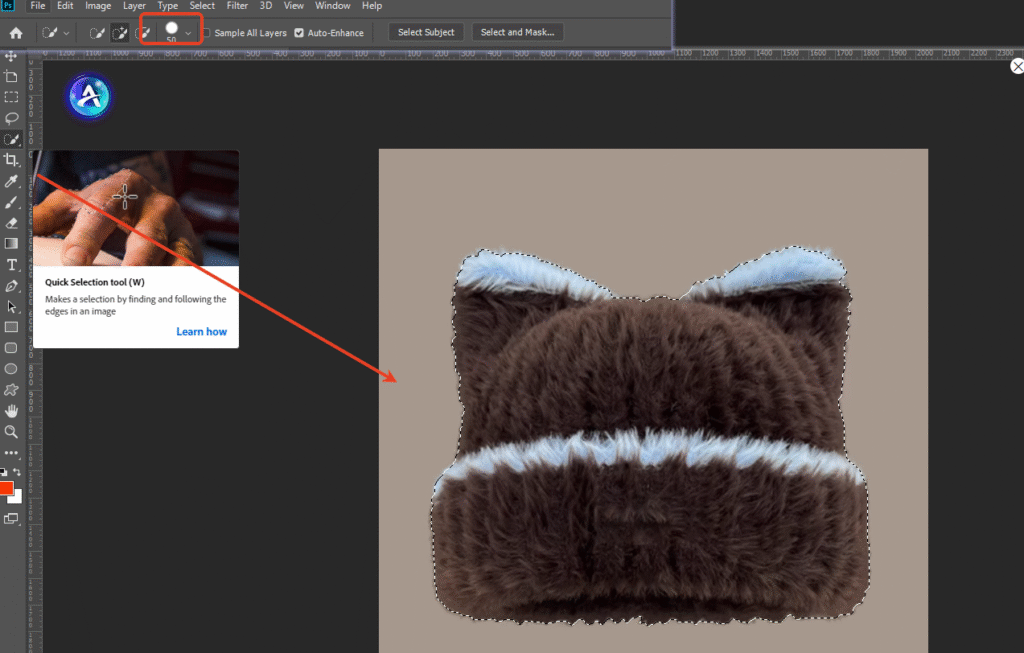The width and height of the screenshot is (1024, 653).
Task: Click the red foreground color swatch
Action: click(6, 488)
